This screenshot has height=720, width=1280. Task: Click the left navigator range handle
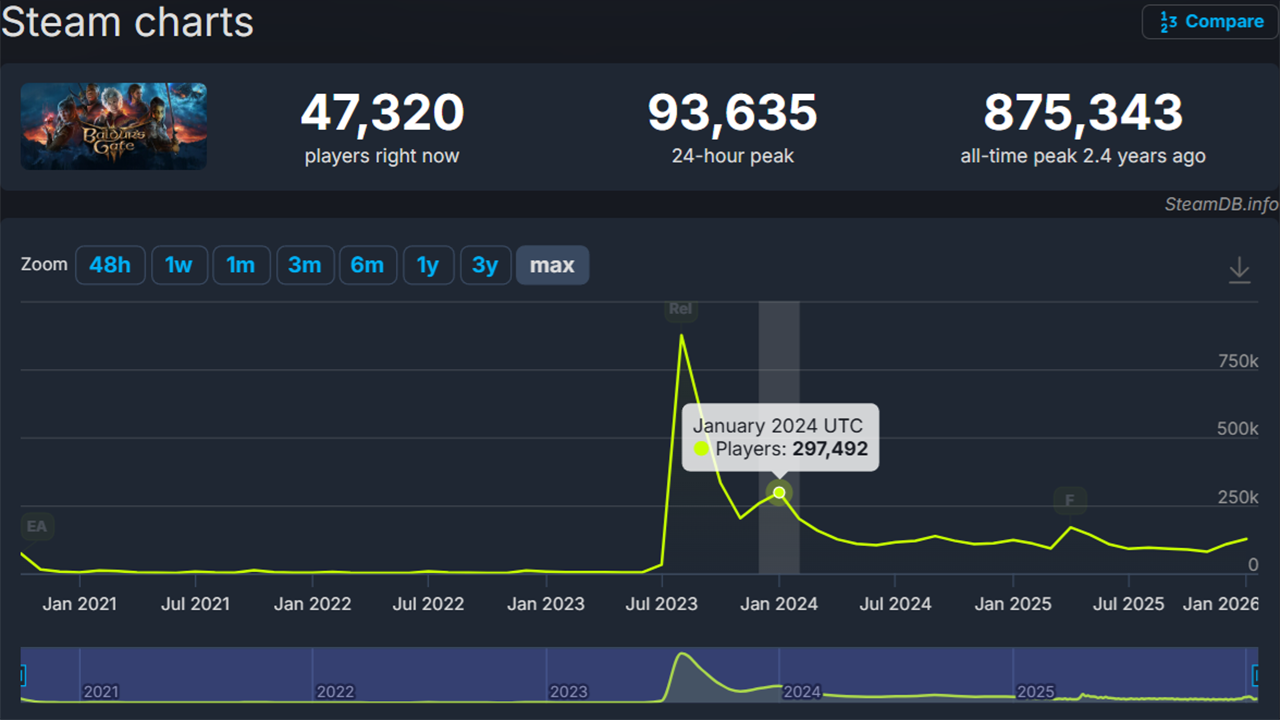(x=22, y=674)
